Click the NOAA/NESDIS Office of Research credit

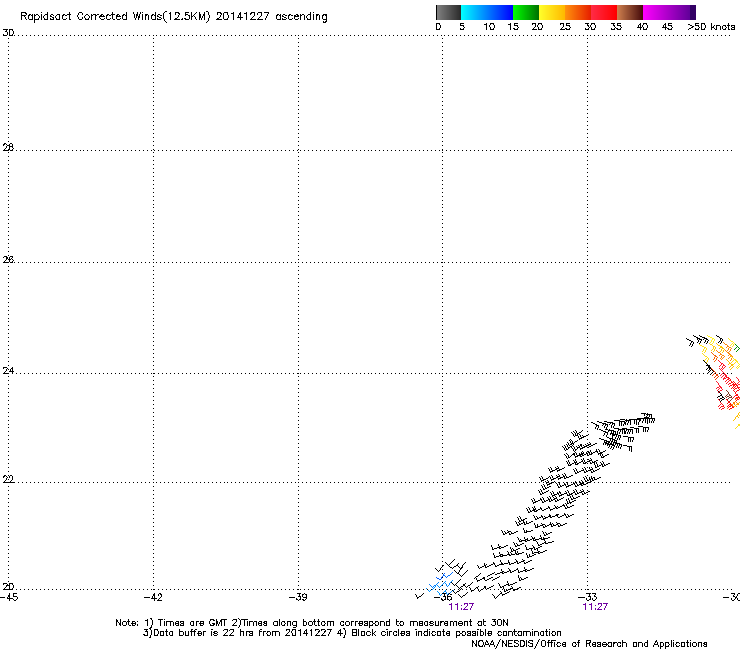[x=589, y=644]
